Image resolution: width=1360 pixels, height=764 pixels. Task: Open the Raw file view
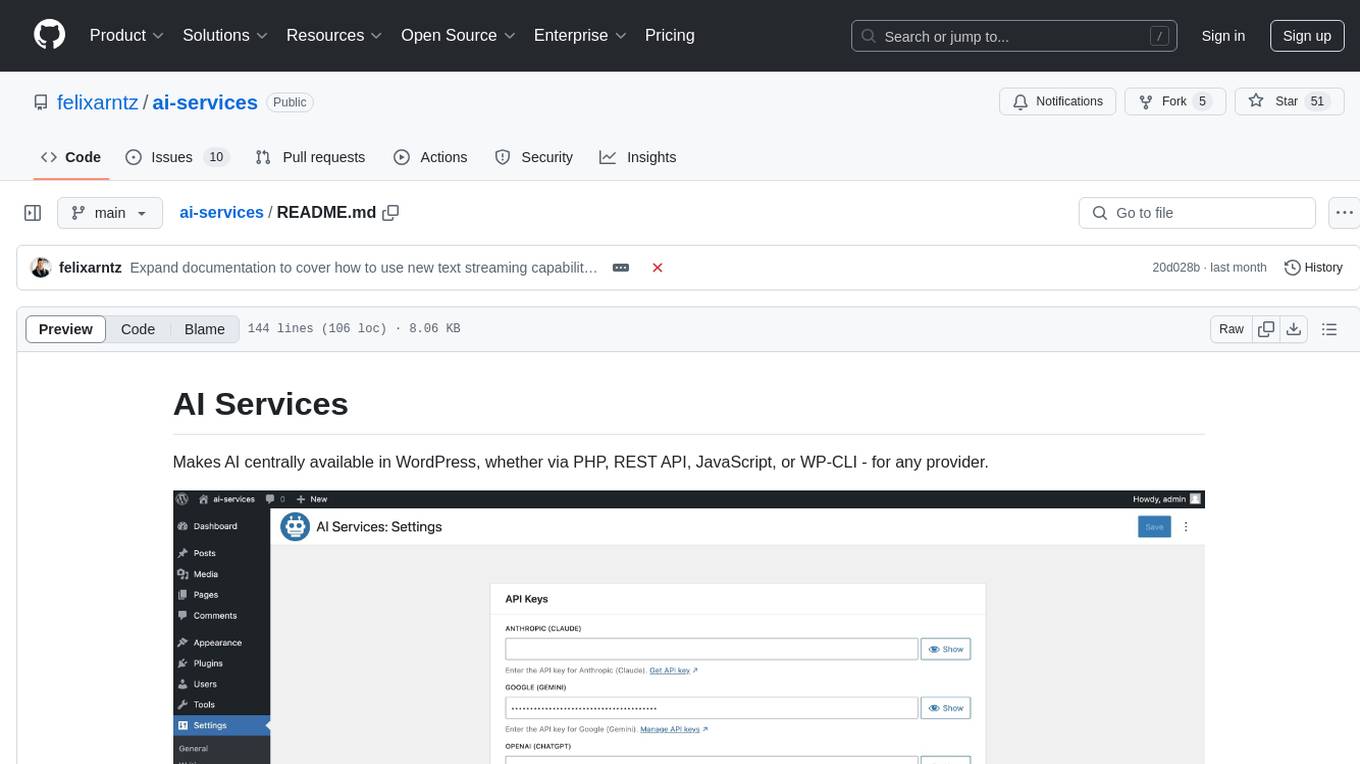coord(1231,329)
